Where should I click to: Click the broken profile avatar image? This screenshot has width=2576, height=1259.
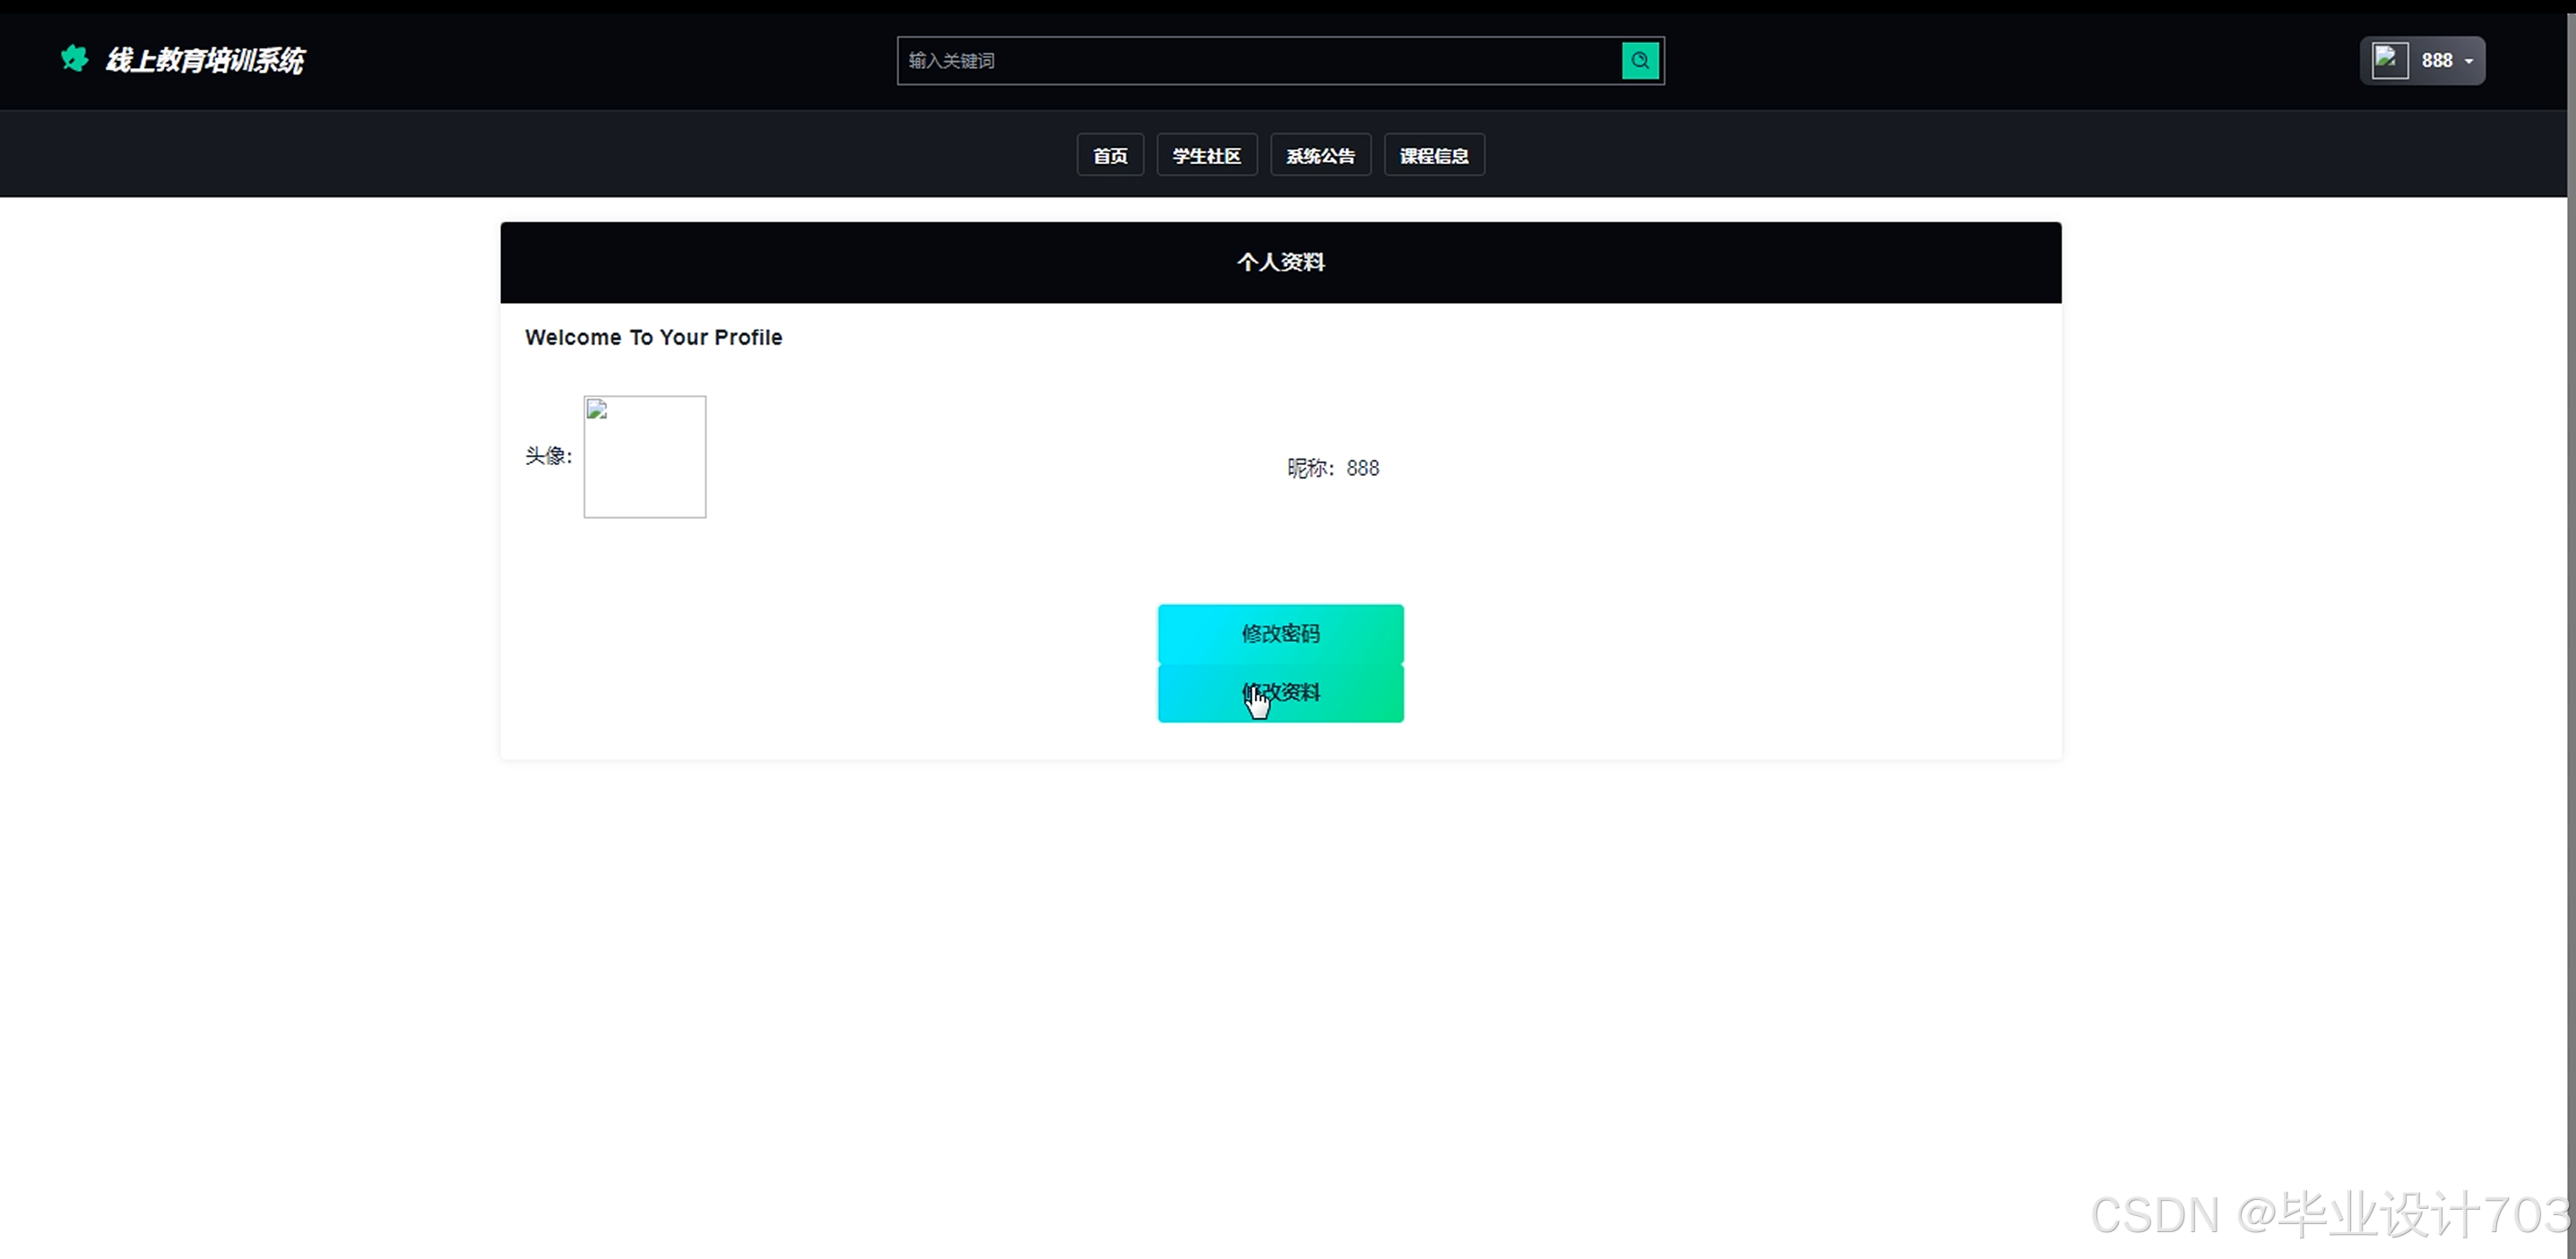644,457
